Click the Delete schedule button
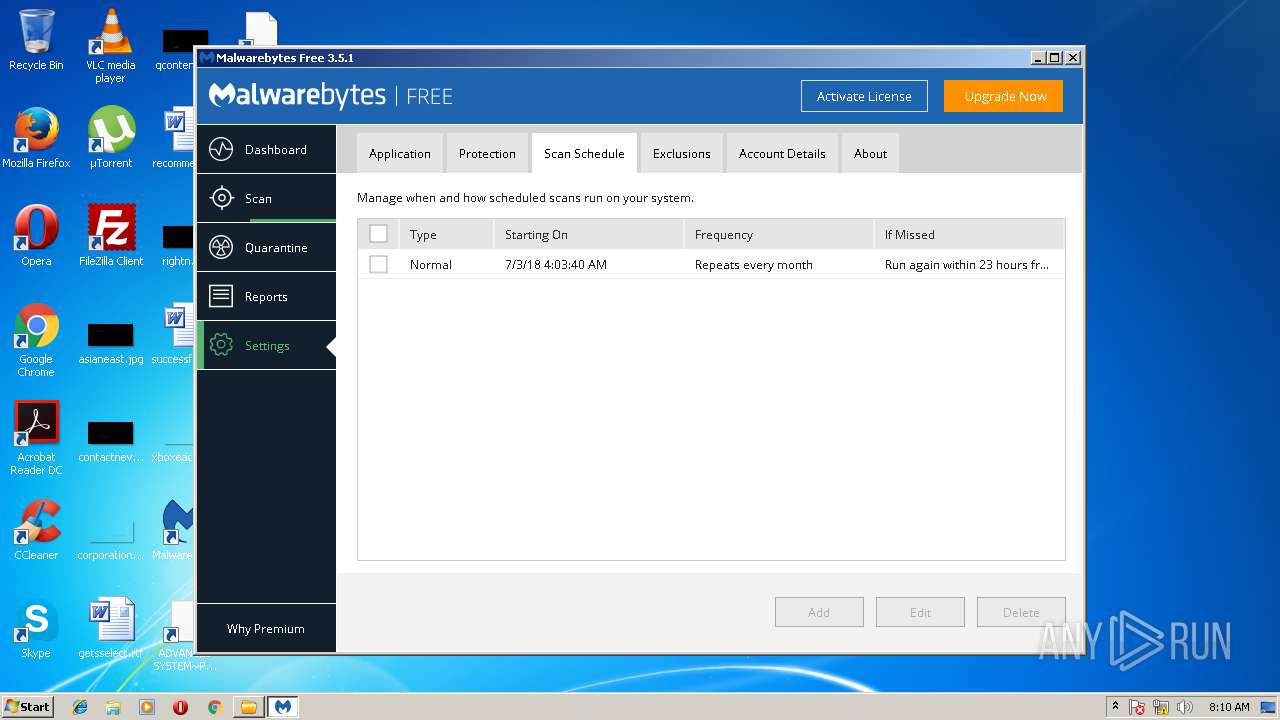The width and height of the screenshot is (1280, 720). [1021, 613]
